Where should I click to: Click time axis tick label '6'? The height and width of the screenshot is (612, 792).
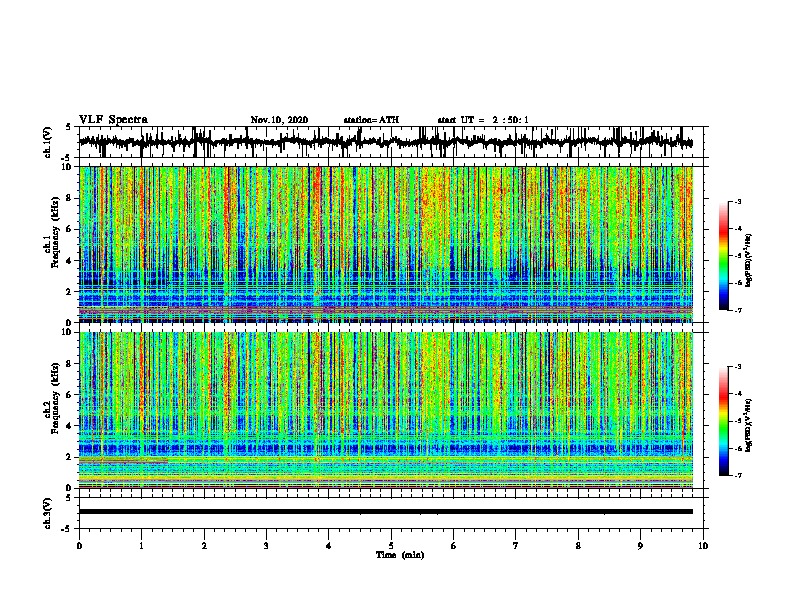click(454, 546)
